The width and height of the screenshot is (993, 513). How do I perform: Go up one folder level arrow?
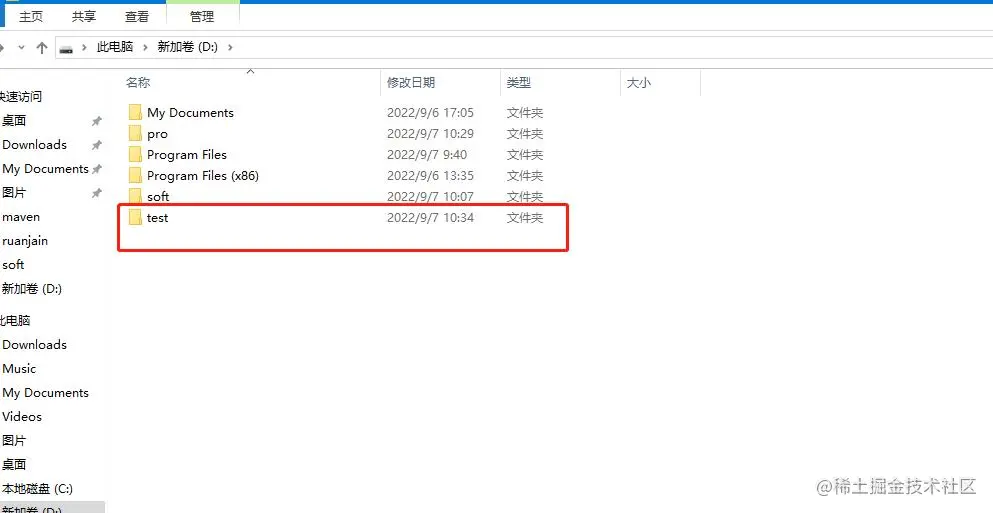(42, 48)
